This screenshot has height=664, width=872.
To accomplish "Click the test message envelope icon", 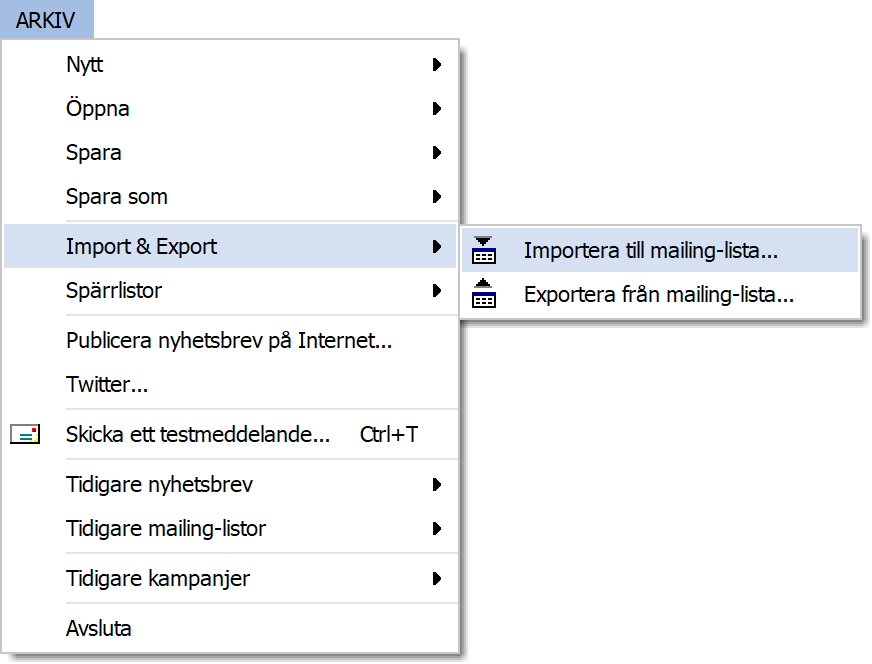I will coord(25,434).
